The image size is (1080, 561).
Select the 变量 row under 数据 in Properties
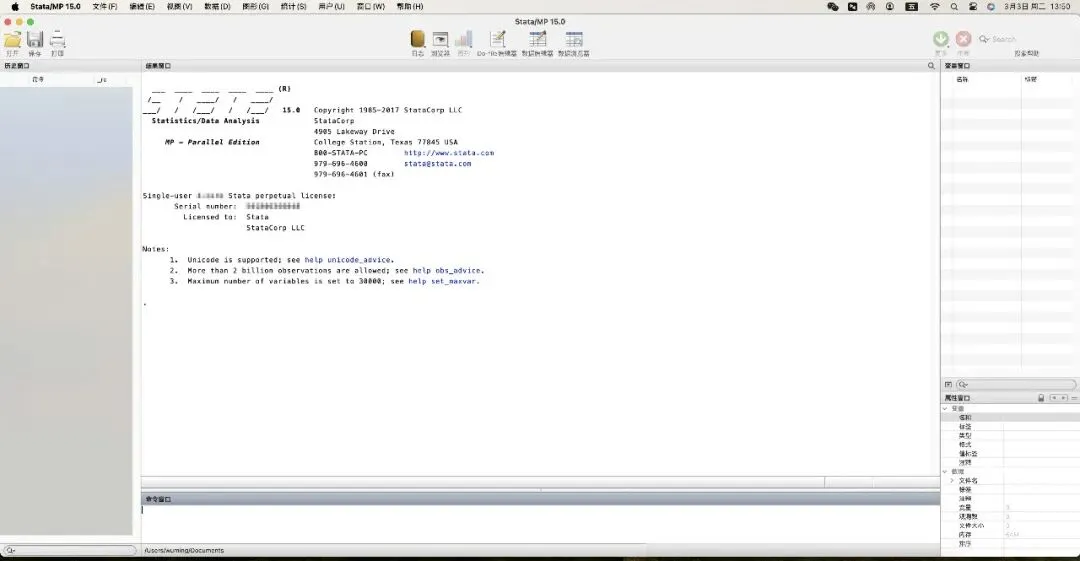[1010, 507]
